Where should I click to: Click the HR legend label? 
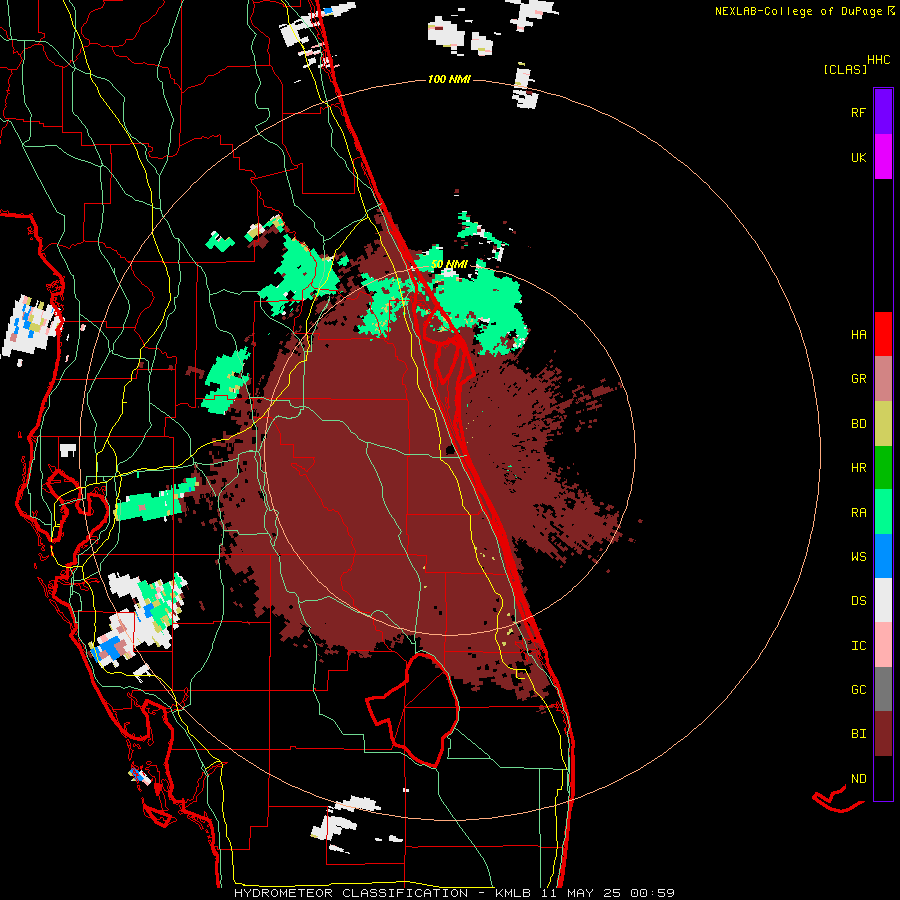pos(858,468)
